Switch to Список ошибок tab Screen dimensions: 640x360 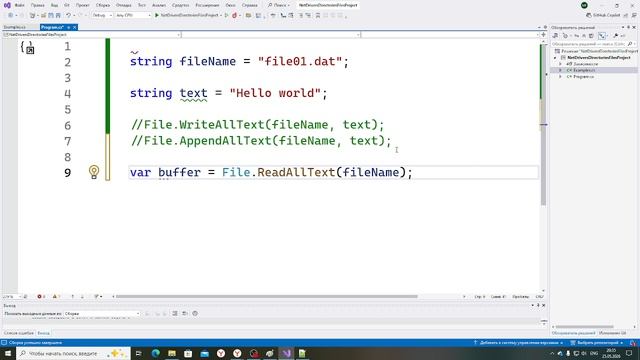pos(19,333)
